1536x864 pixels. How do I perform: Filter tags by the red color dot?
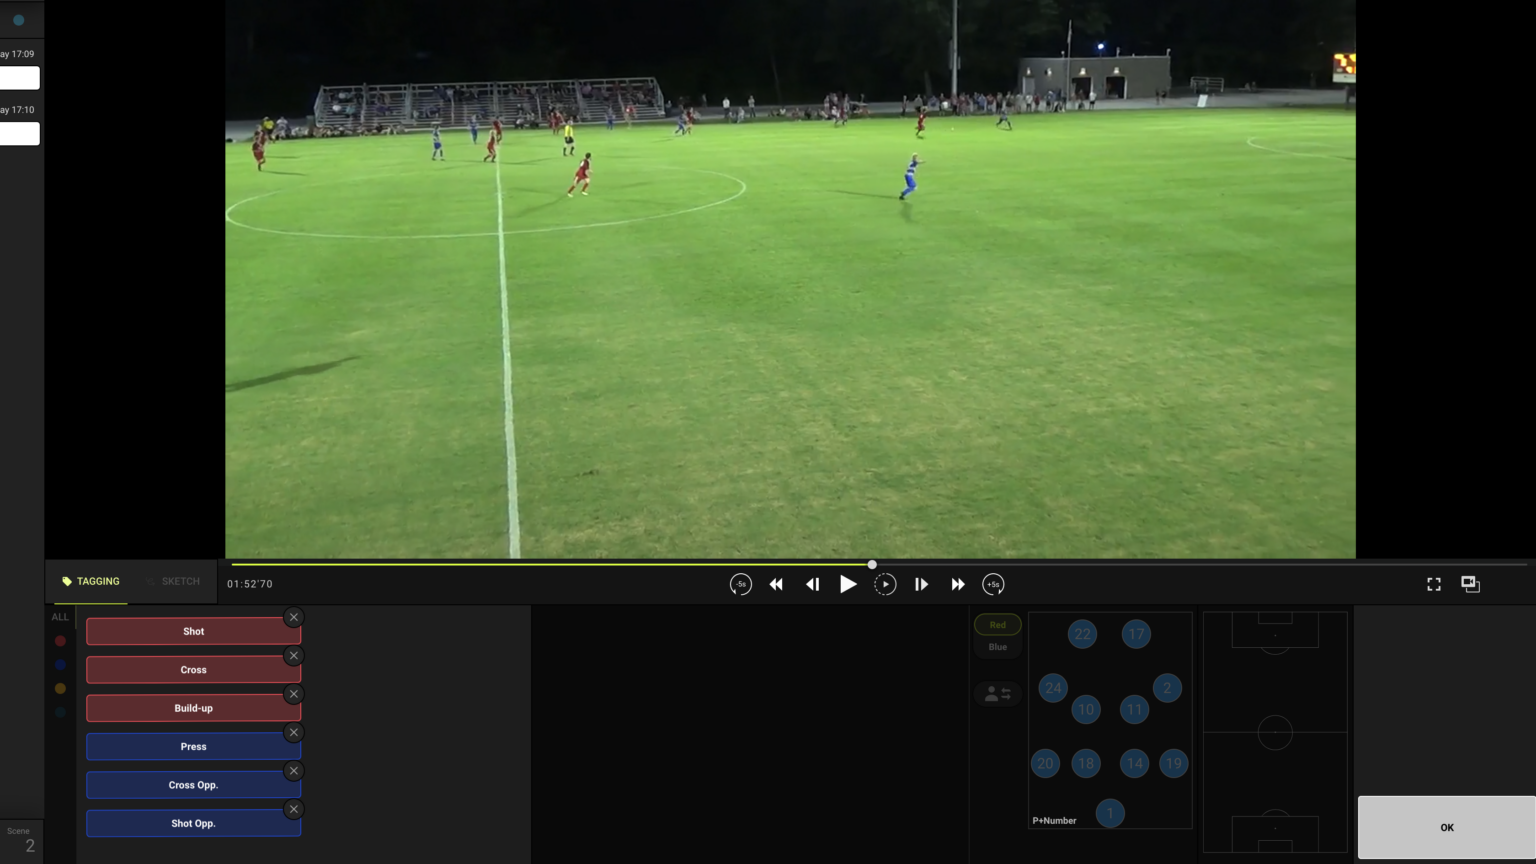60,641
